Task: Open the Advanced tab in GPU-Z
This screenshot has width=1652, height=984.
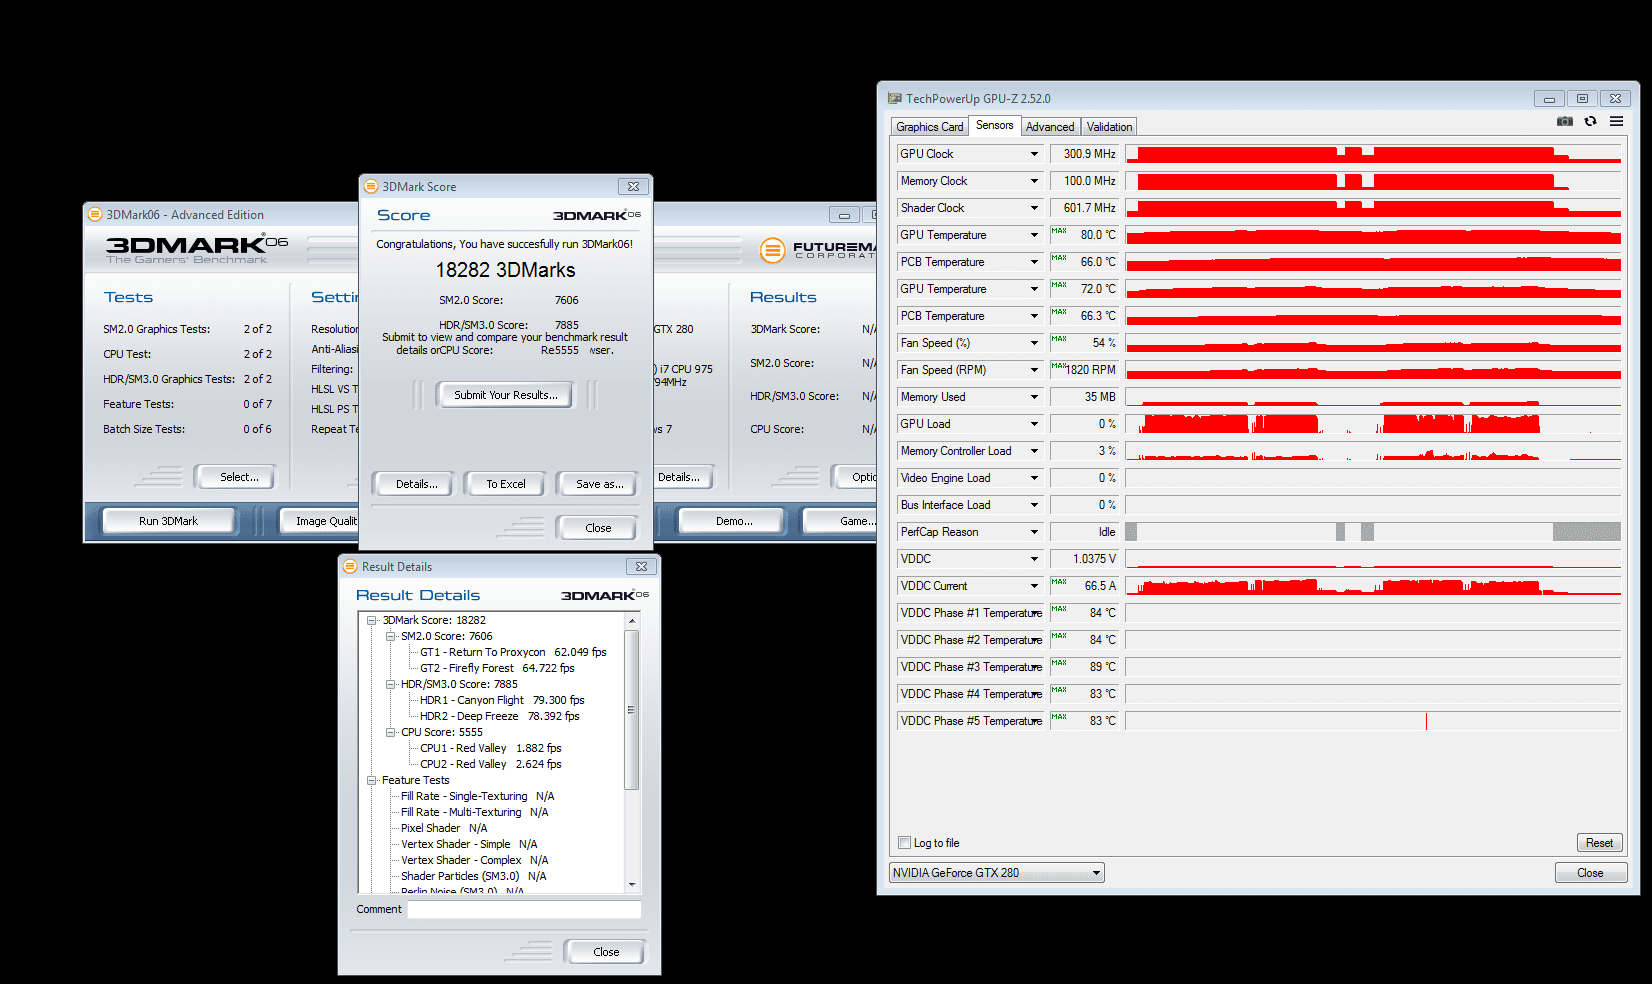Action: click(1050, 127)
